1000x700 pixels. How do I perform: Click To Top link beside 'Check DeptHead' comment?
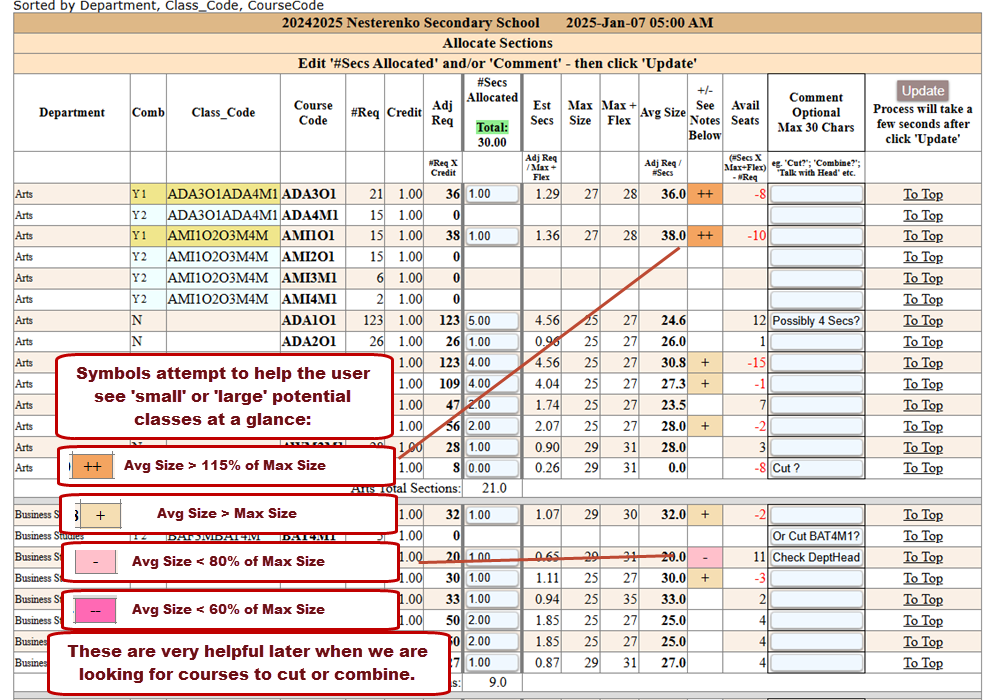[922, 557]
